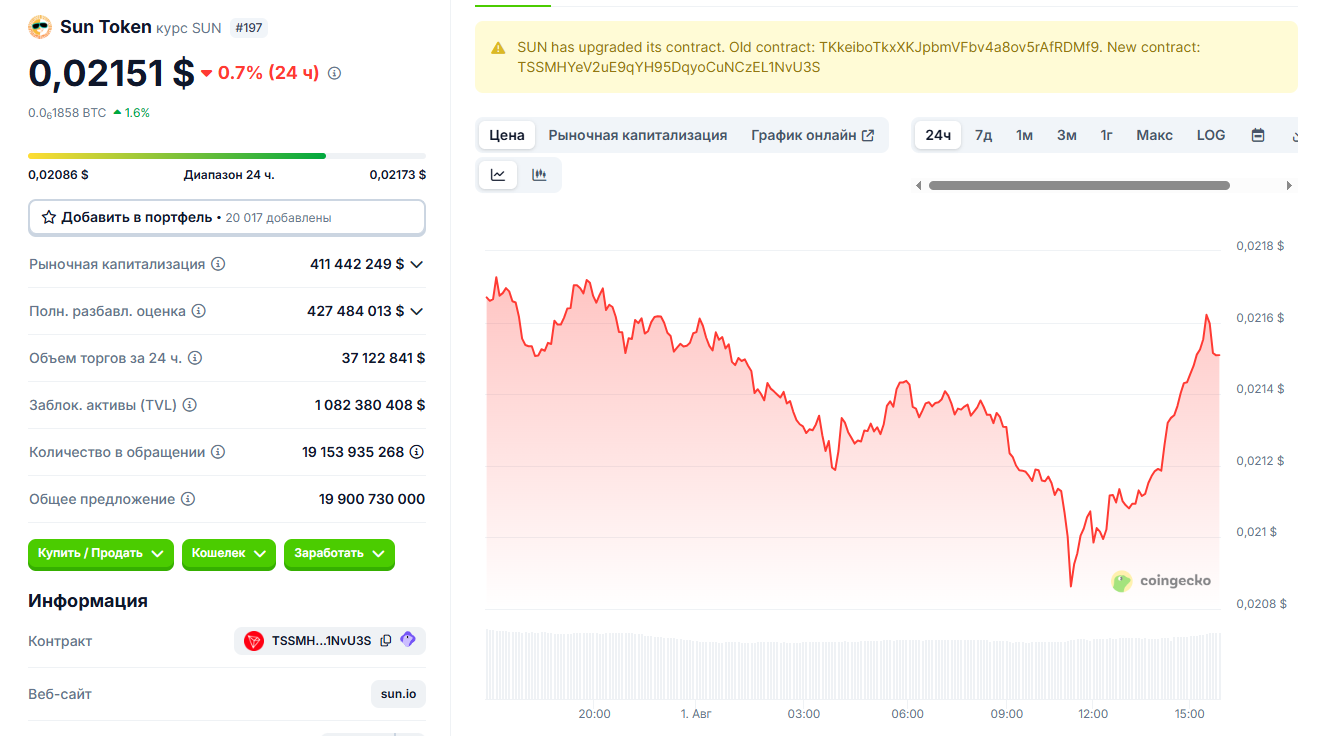The width and height of the screenshot is (1320, 736).
Task: Click info icon beside Рыночная капитализация
Action: [x=218, y=264]
